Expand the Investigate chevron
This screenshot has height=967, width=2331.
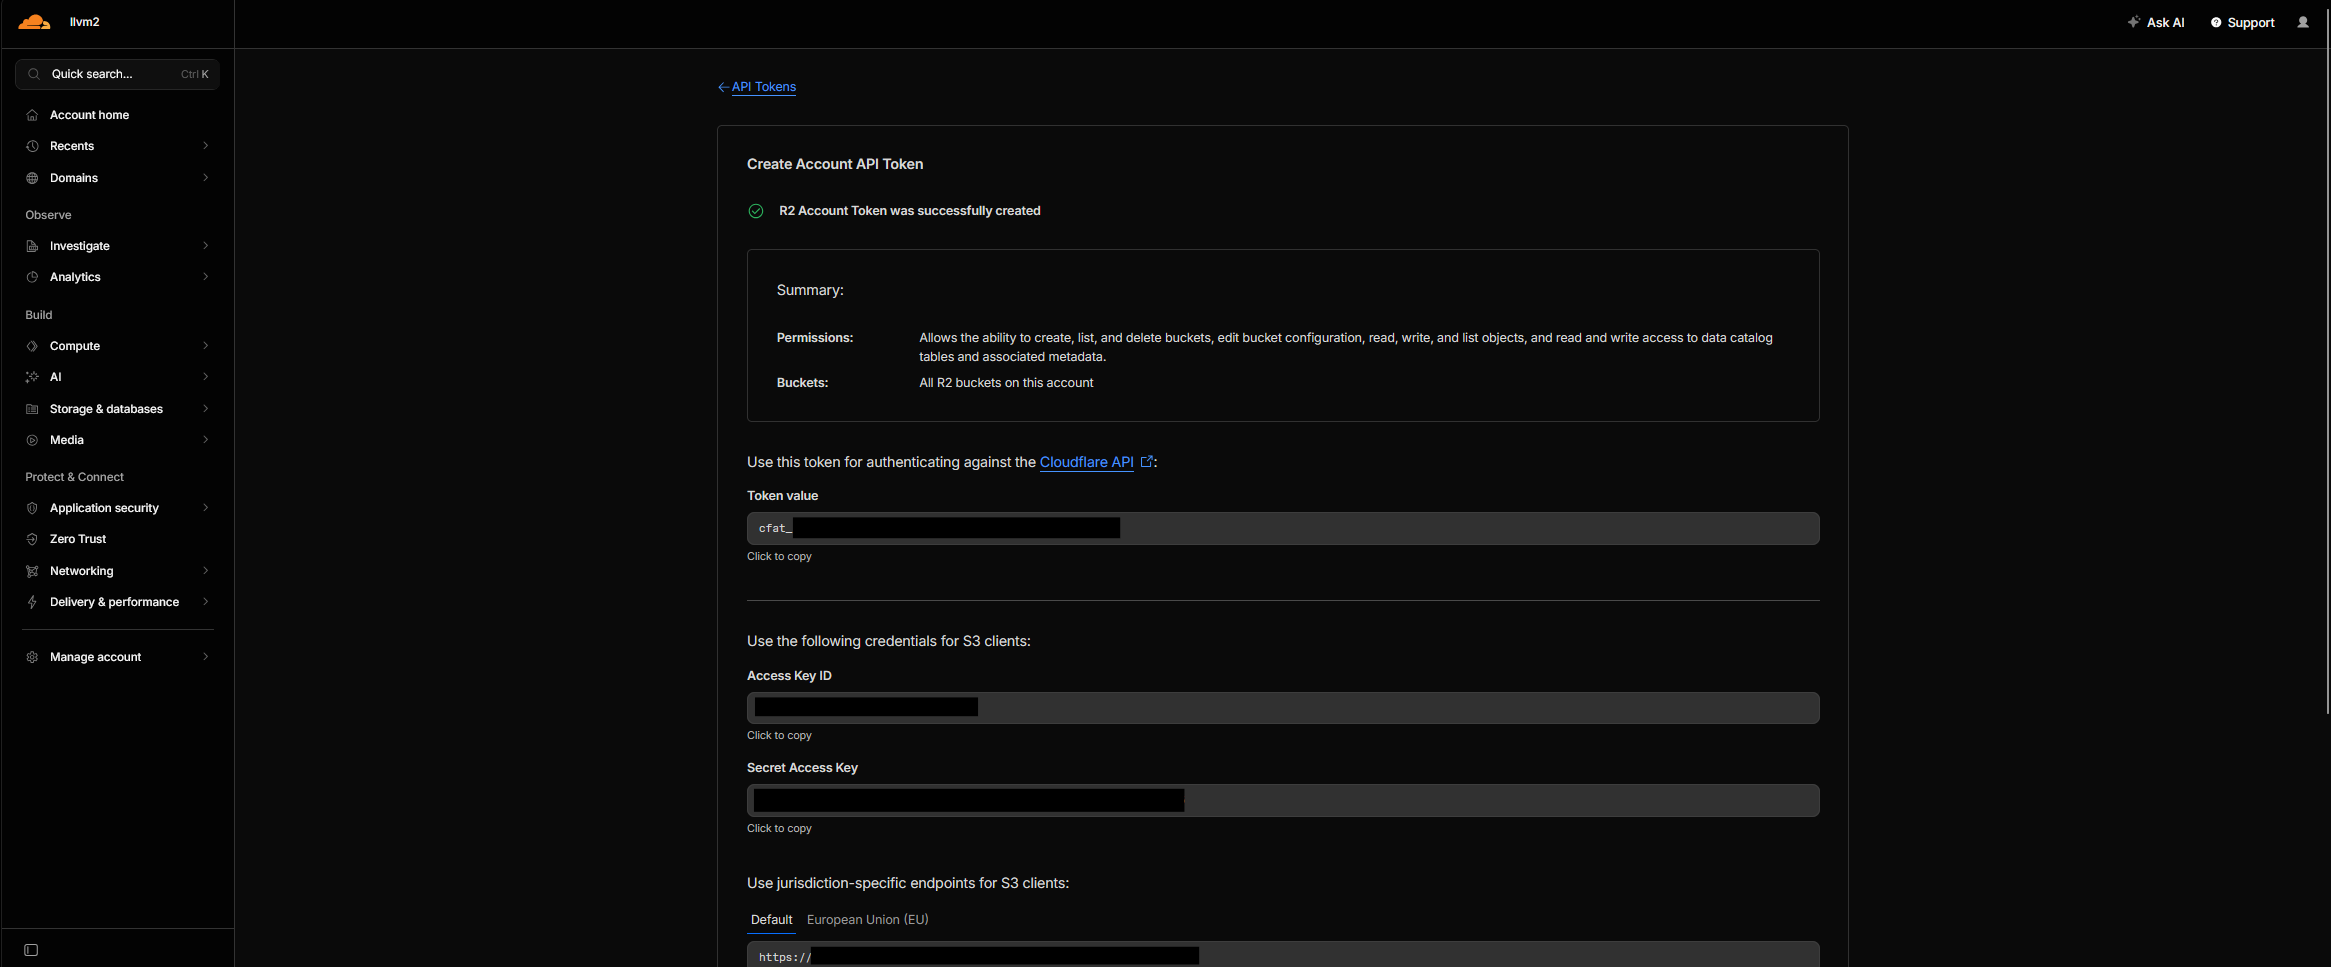point(206,246)
